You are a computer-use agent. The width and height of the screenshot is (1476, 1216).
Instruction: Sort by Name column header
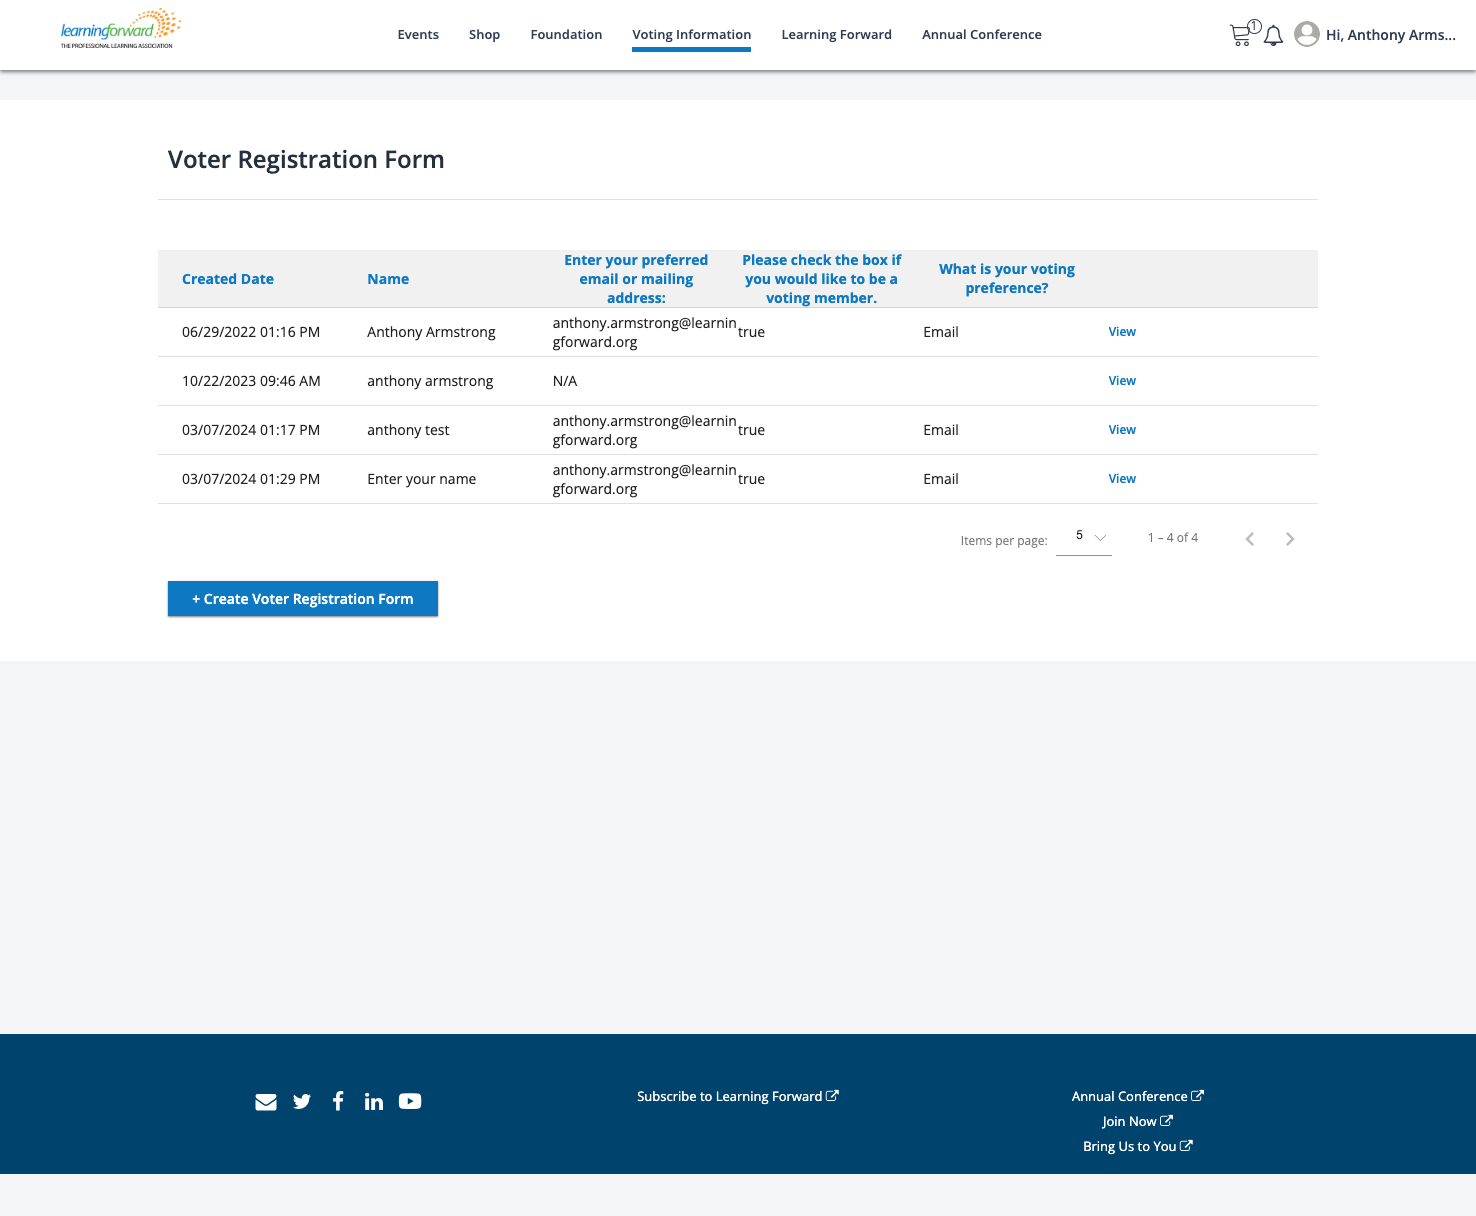tap(388, 279)
